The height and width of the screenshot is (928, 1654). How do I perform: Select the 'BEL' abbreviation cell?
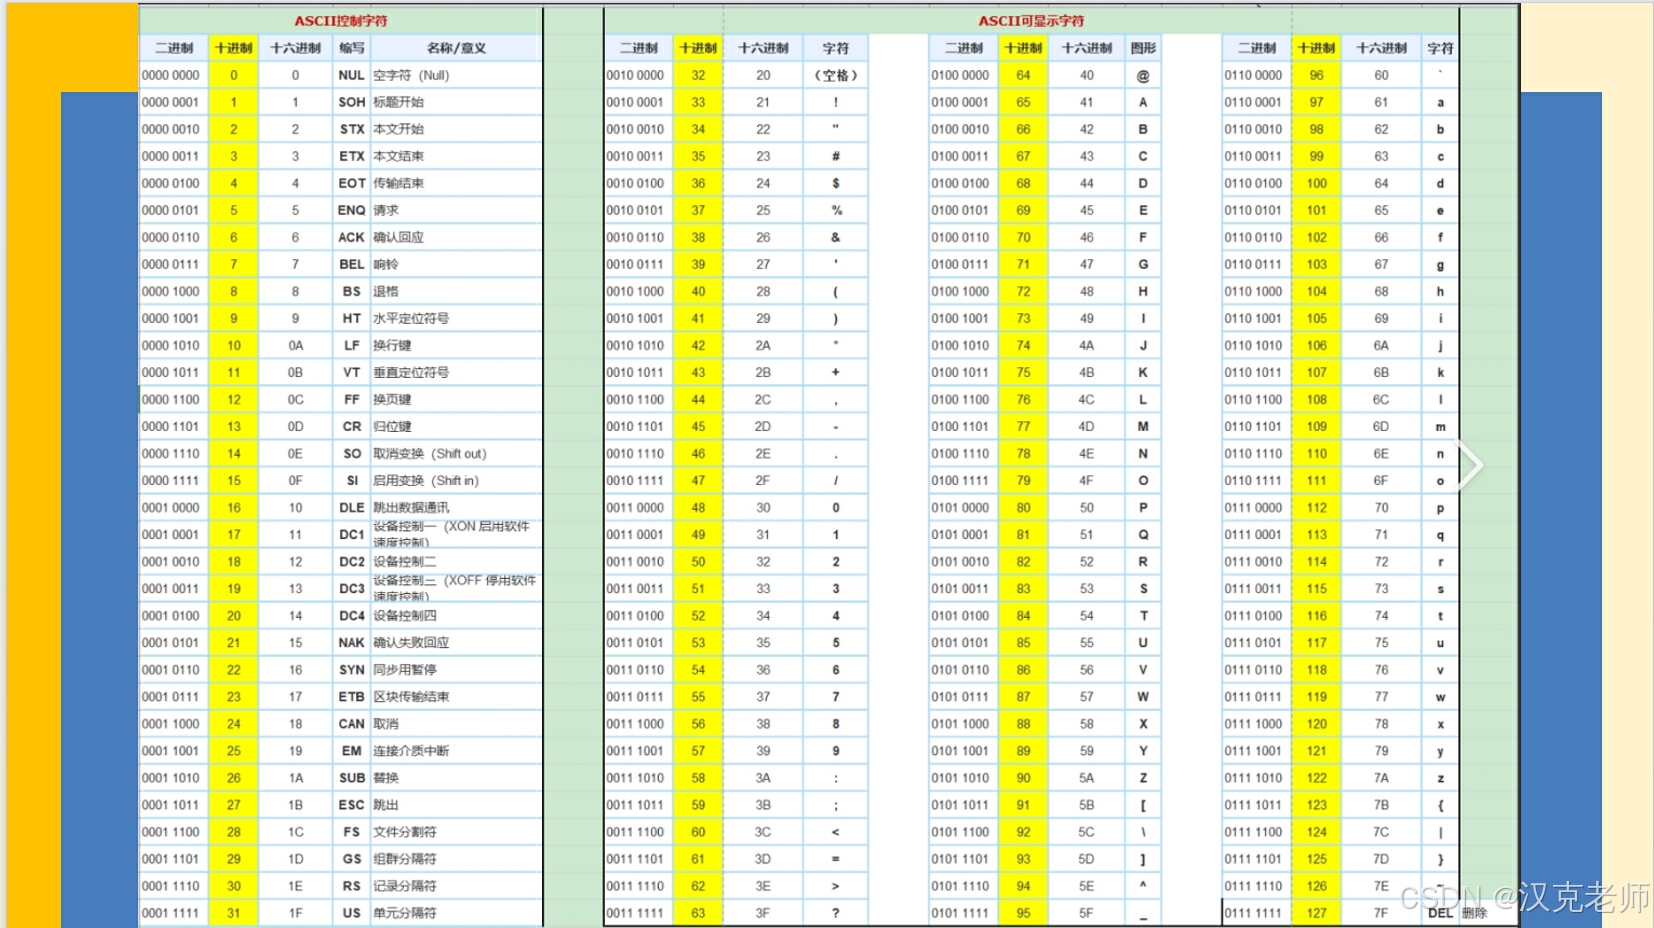pos(351,264)
